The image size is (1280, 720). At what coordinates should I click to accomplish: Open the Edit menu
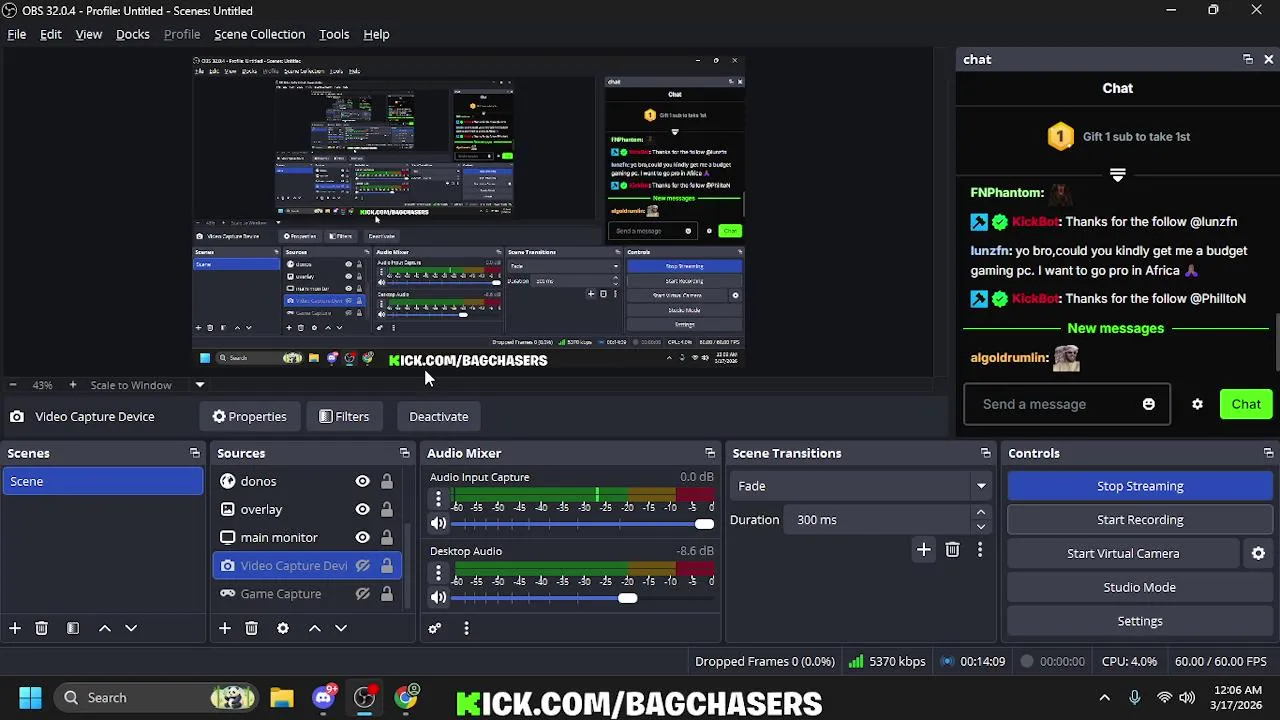[51, 34]
